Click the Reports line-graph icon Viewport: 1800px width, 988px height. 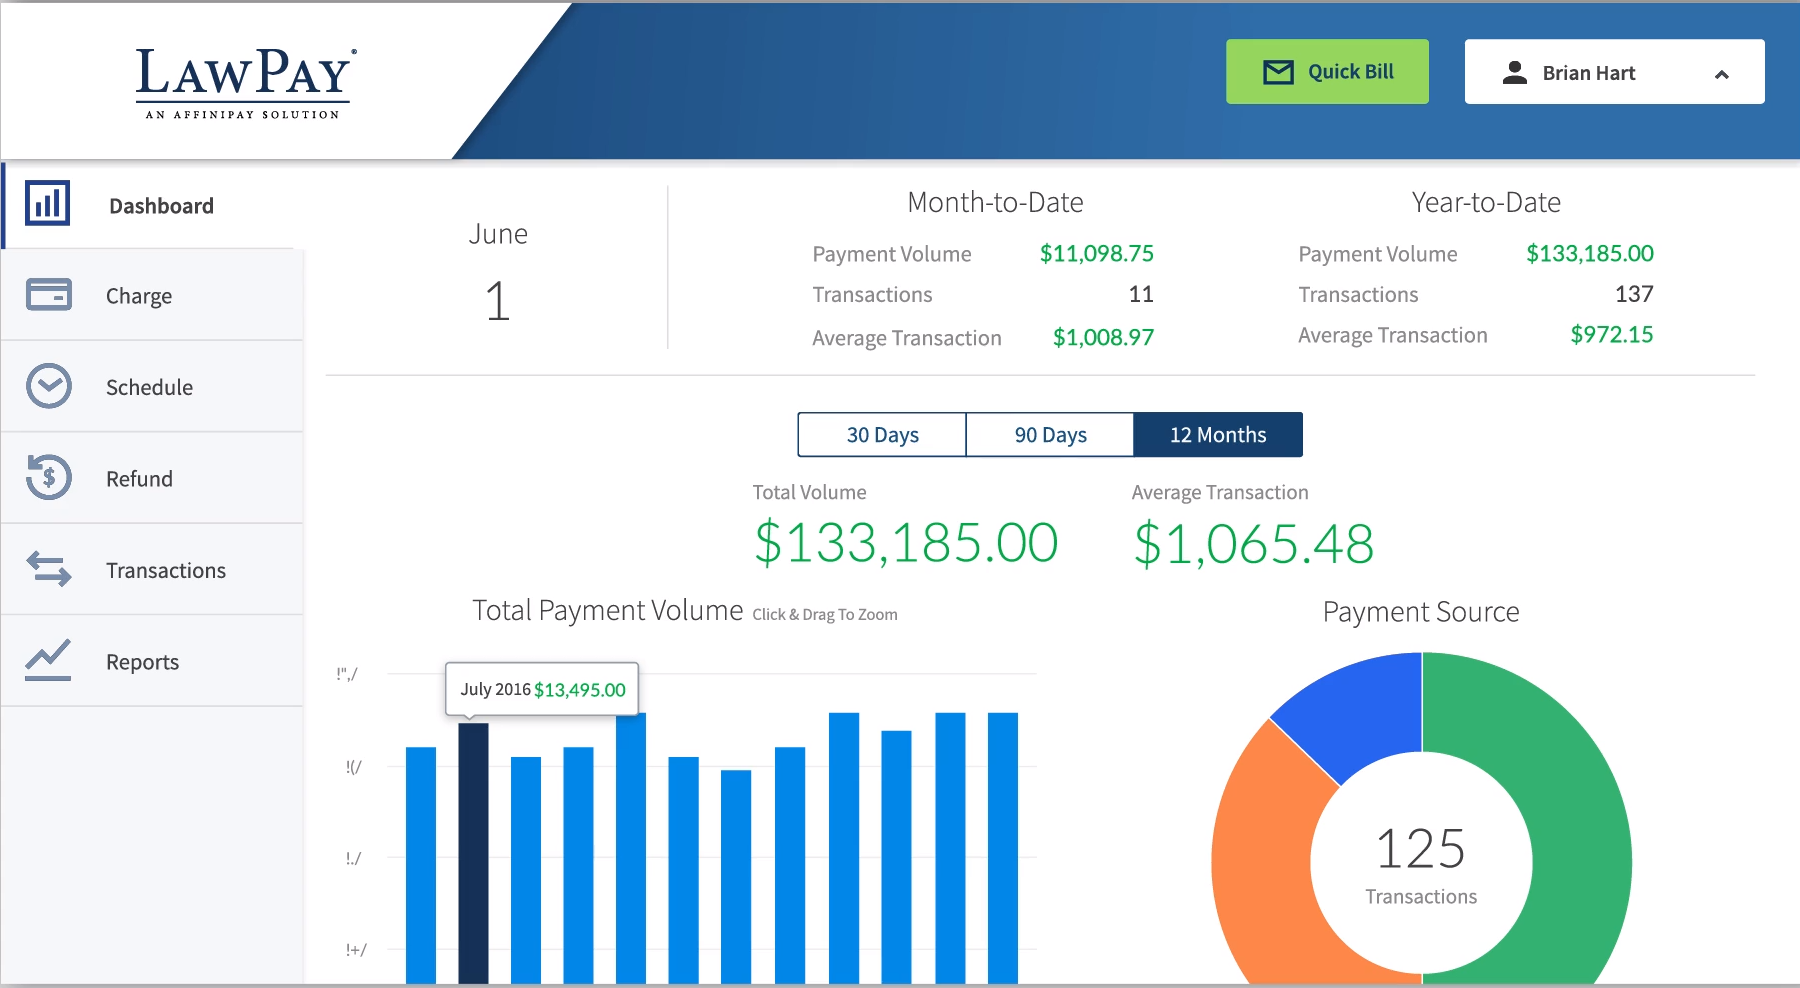tap(49, 660)
